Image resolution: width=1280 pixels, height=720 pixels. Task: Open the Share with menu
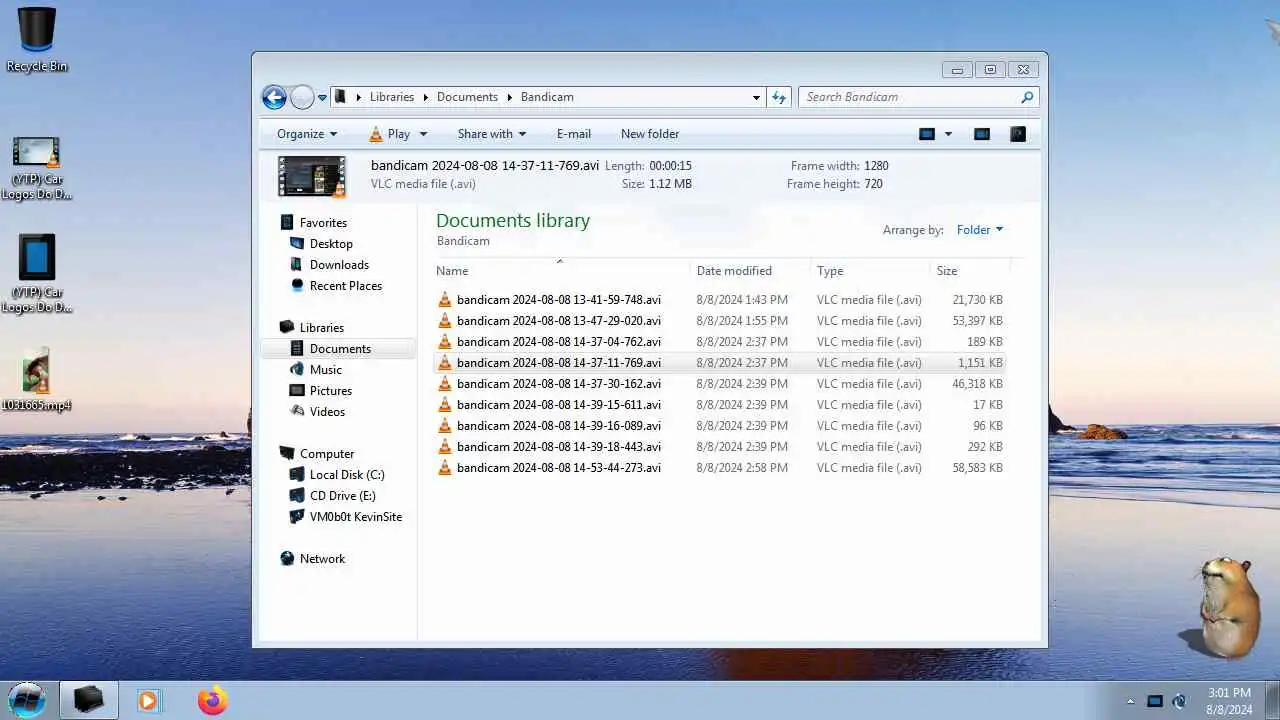[491, 134]
